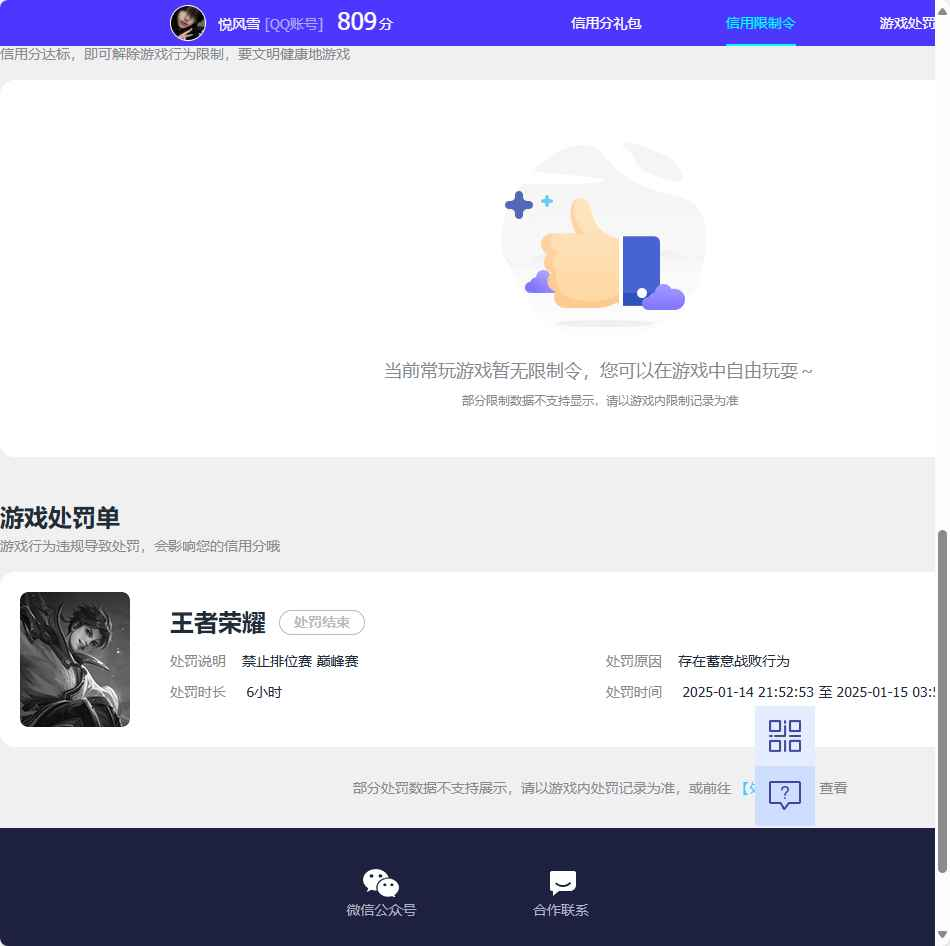Click the 合作联系 footer label

click(561, 910)
